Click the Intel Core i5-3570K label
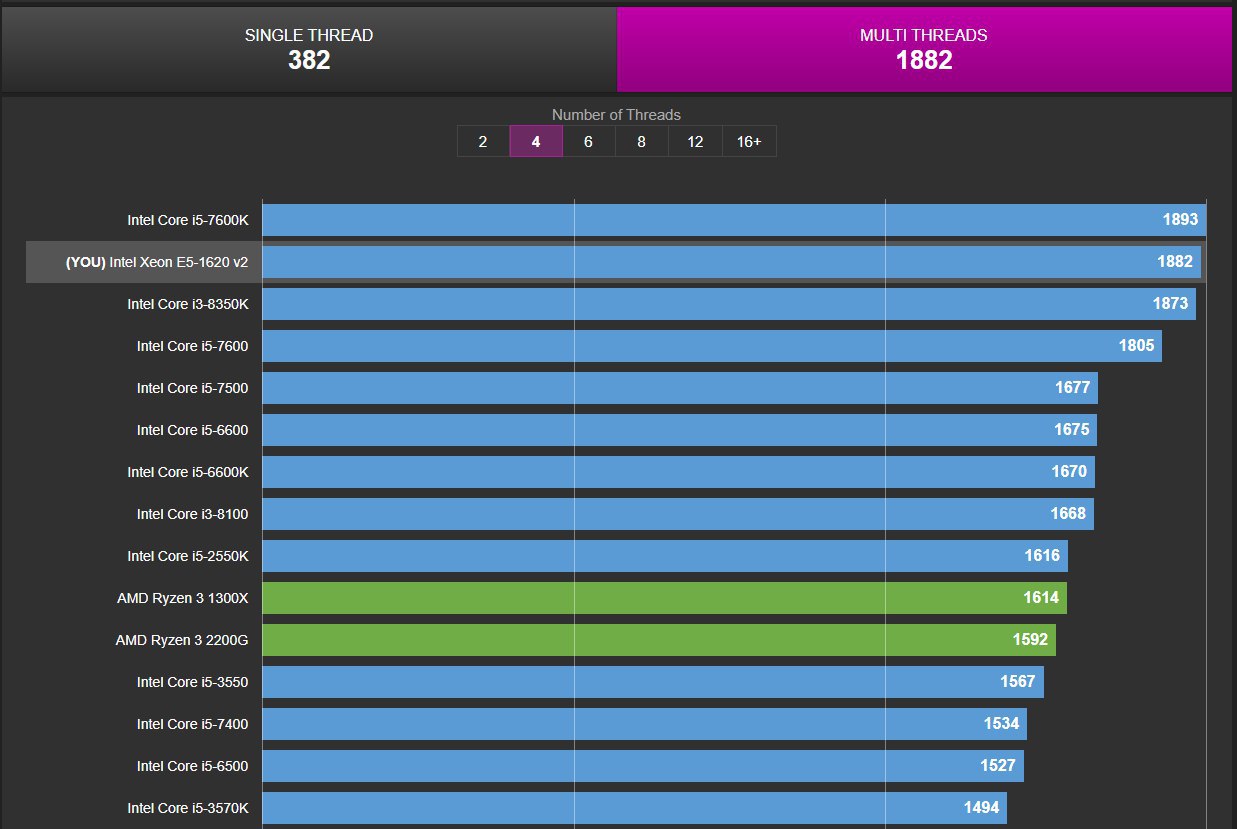The image size is (1237, 829). pyautogui.click(x=187, y=808)
